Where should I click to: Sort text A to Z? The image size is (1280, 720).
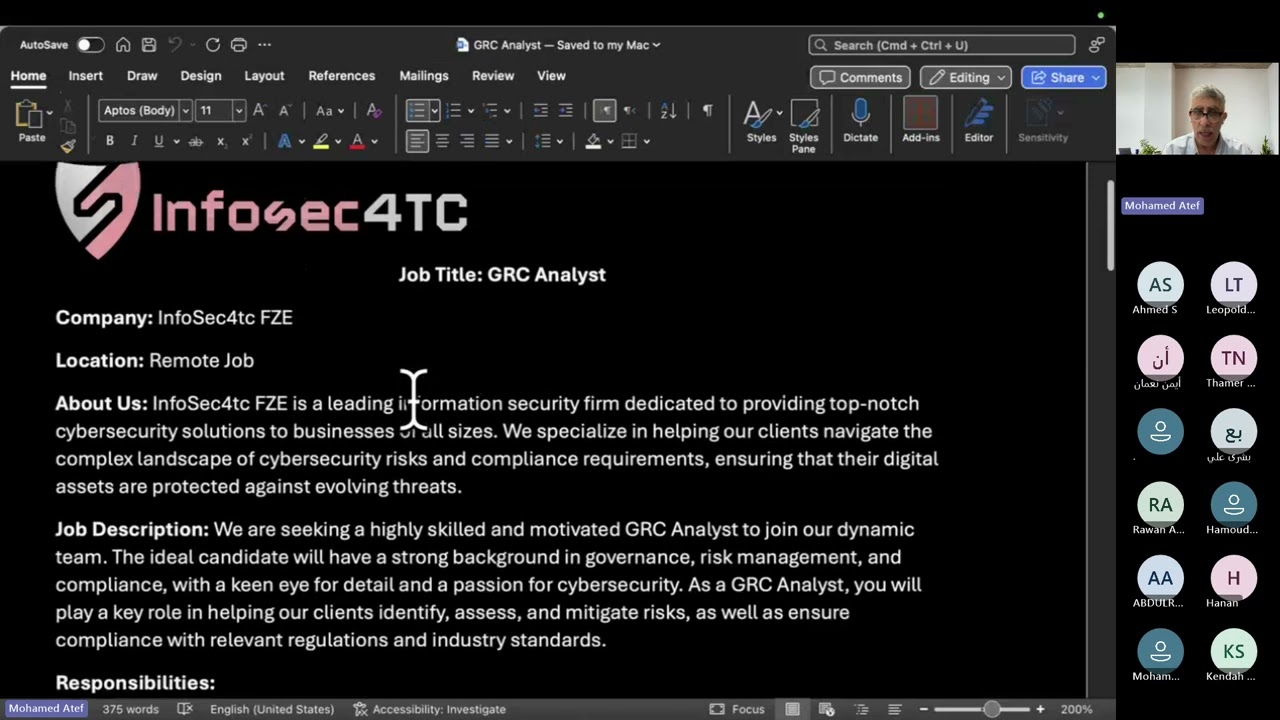click(668, 110)
